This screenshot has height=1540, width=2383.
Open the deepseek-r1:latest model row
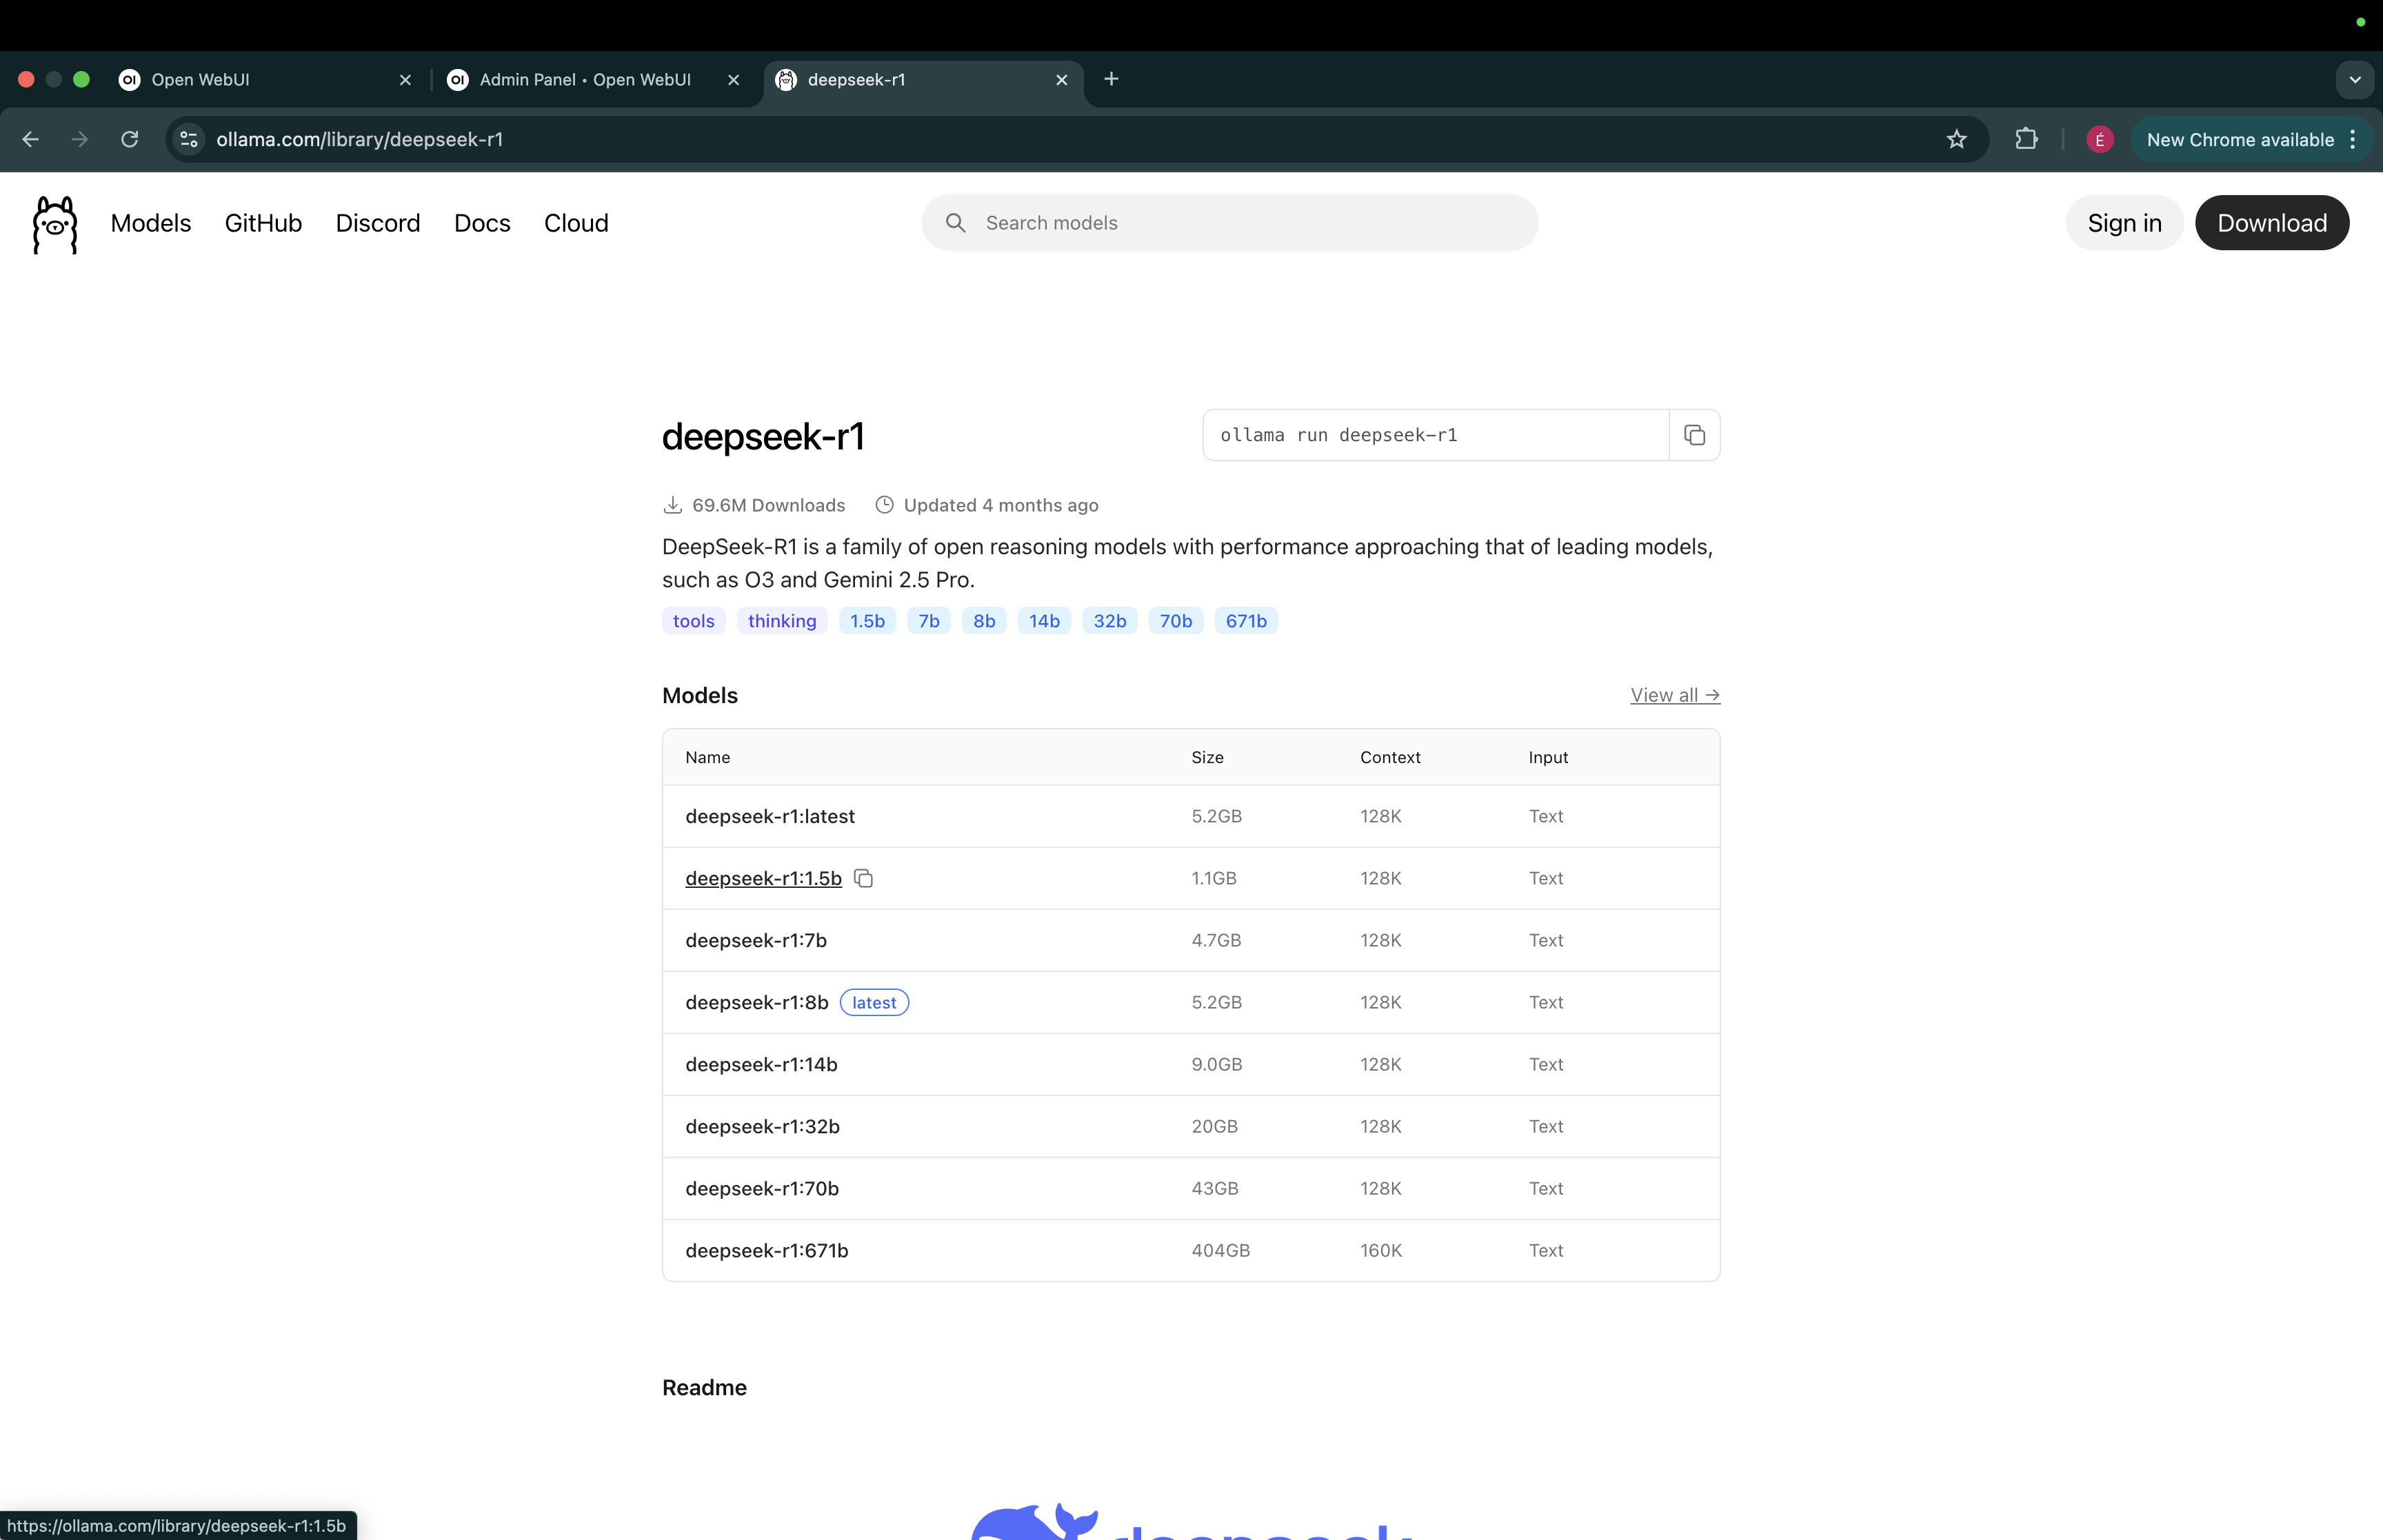[1191, 816]
